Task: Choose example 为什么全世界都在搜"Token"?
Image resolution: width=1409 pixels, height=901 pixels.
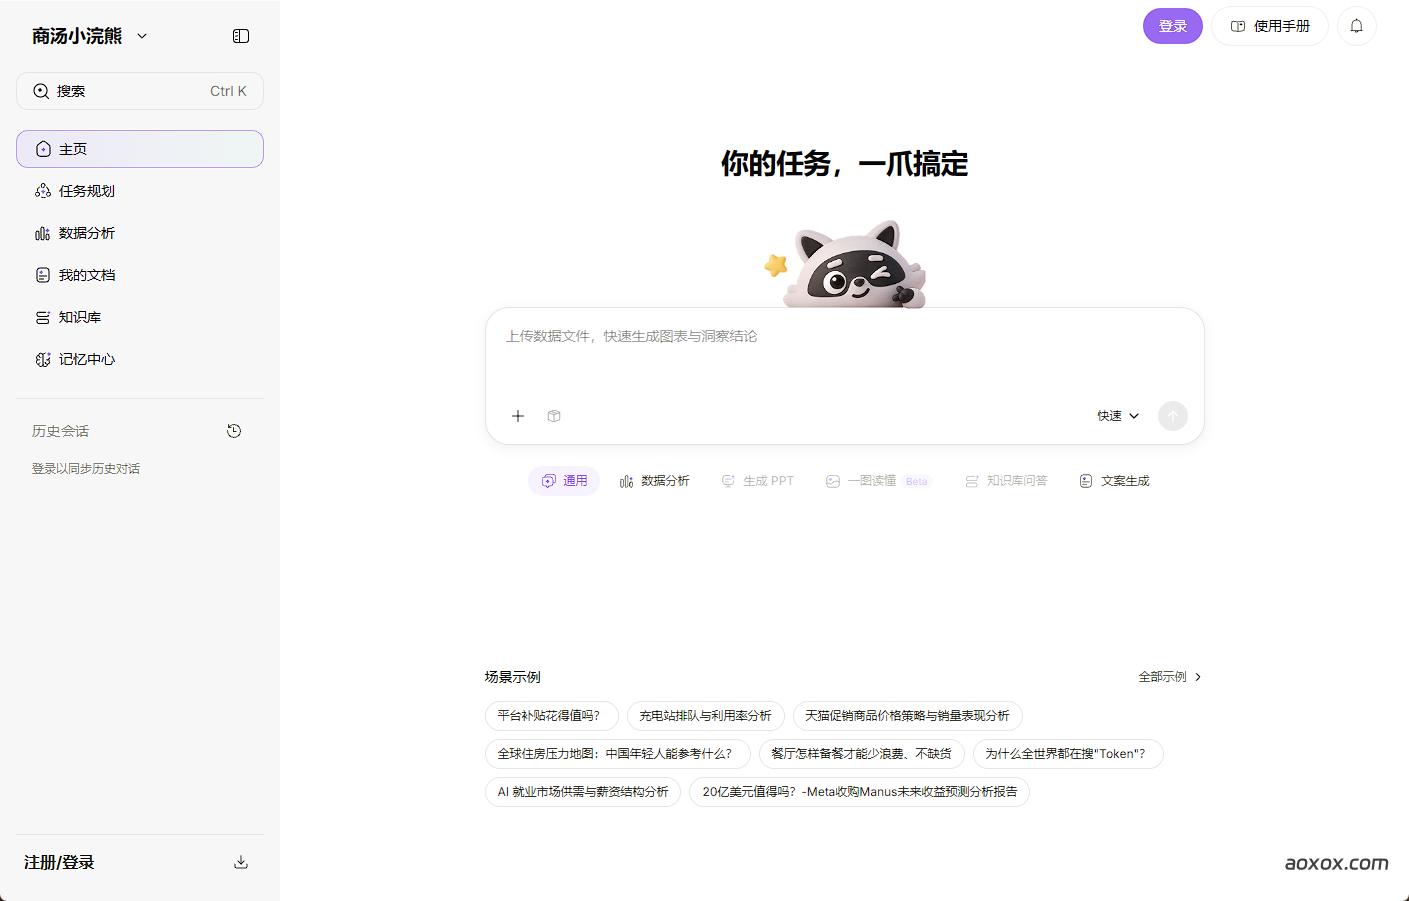Action: point(1068,754)
